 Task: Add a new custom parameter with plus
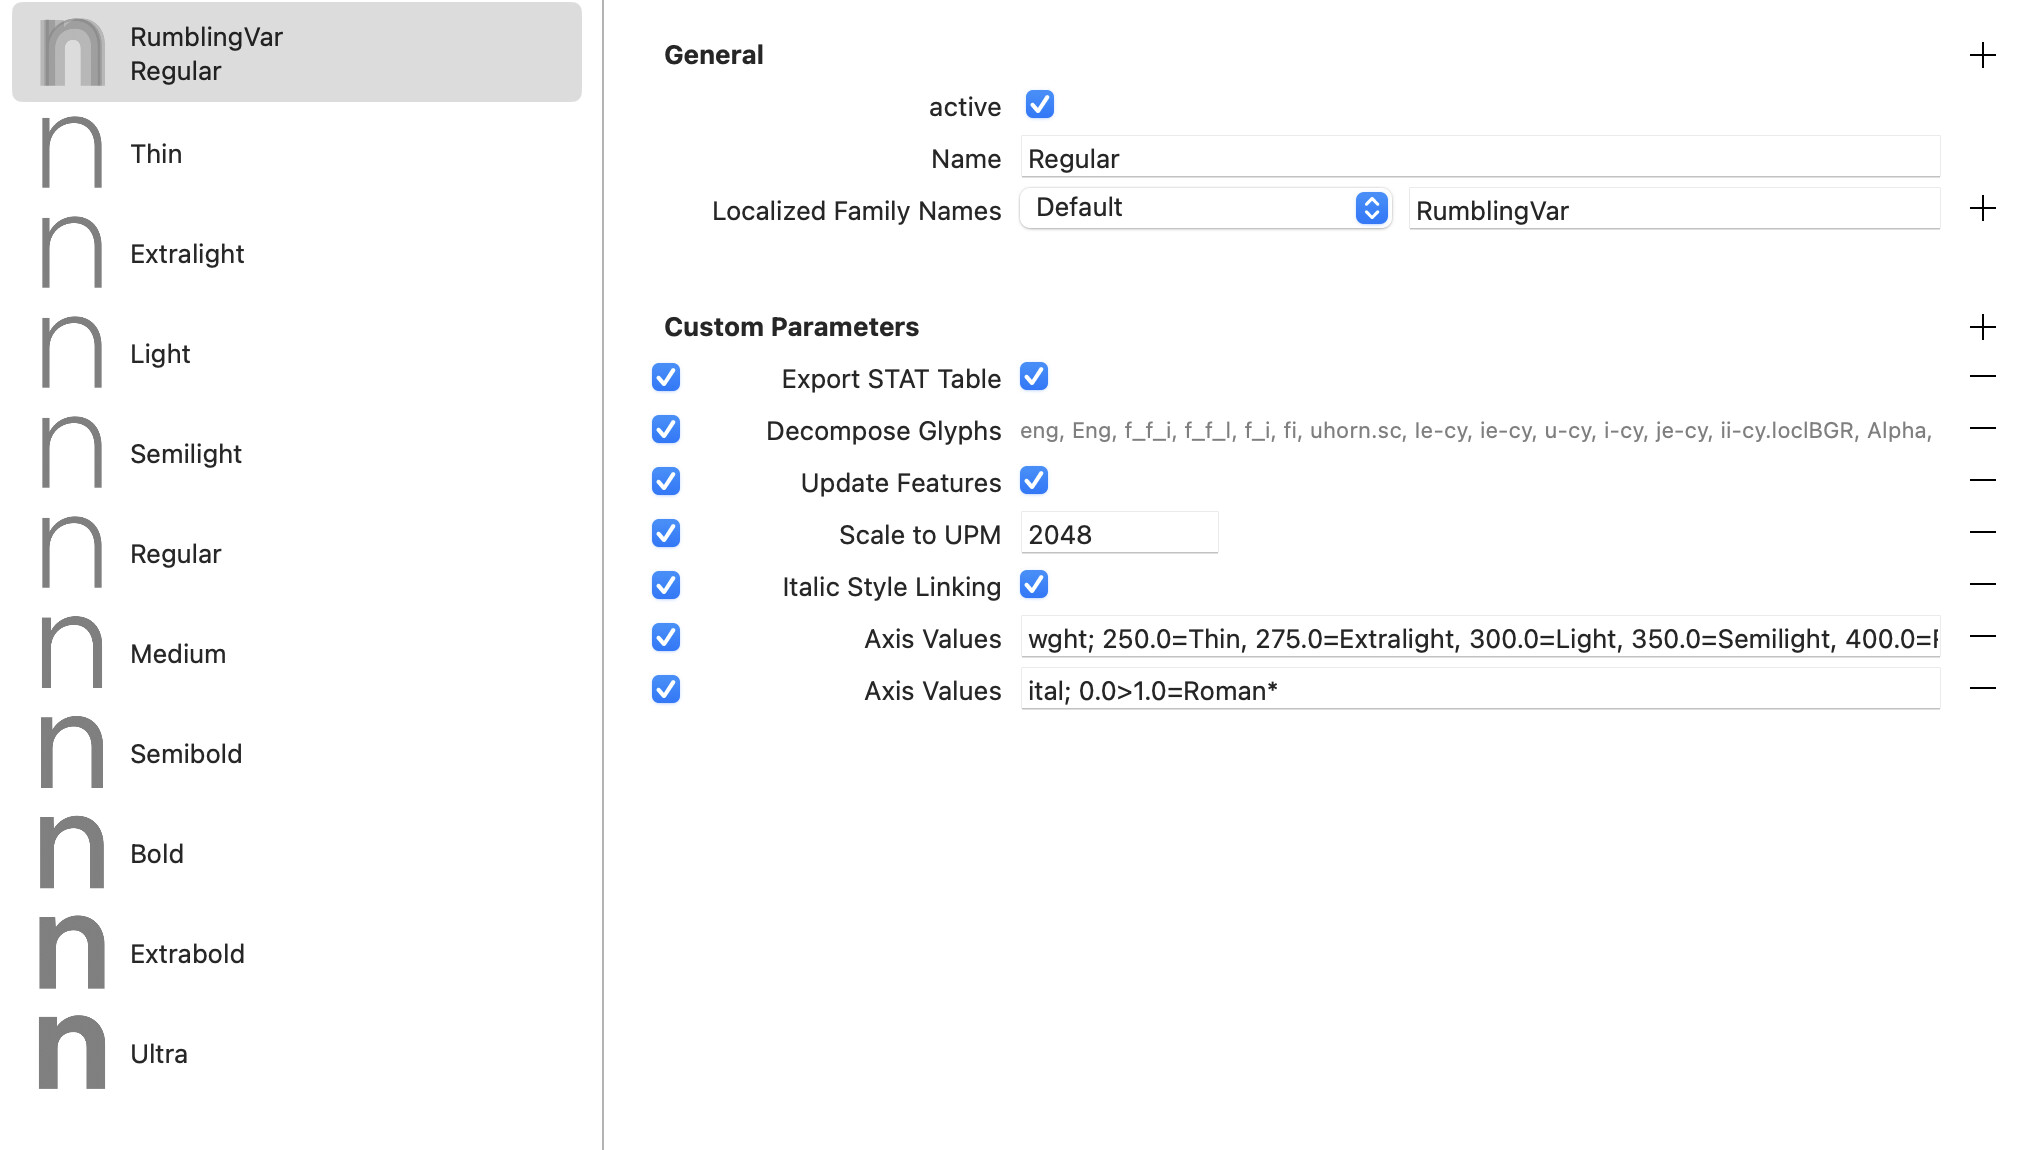click(1982, 327)
